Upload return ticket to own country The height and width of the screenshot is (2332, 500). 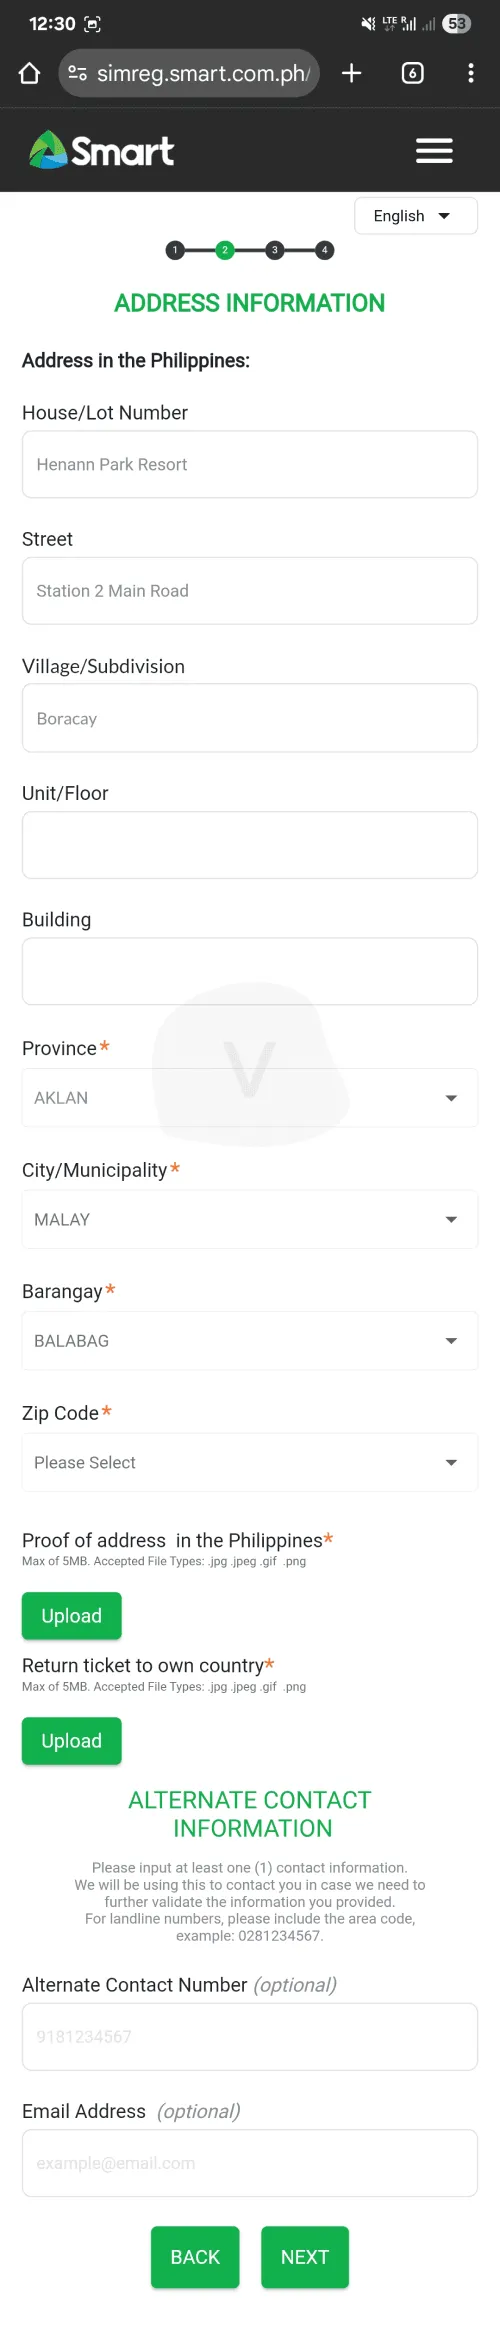(72, 1741)
